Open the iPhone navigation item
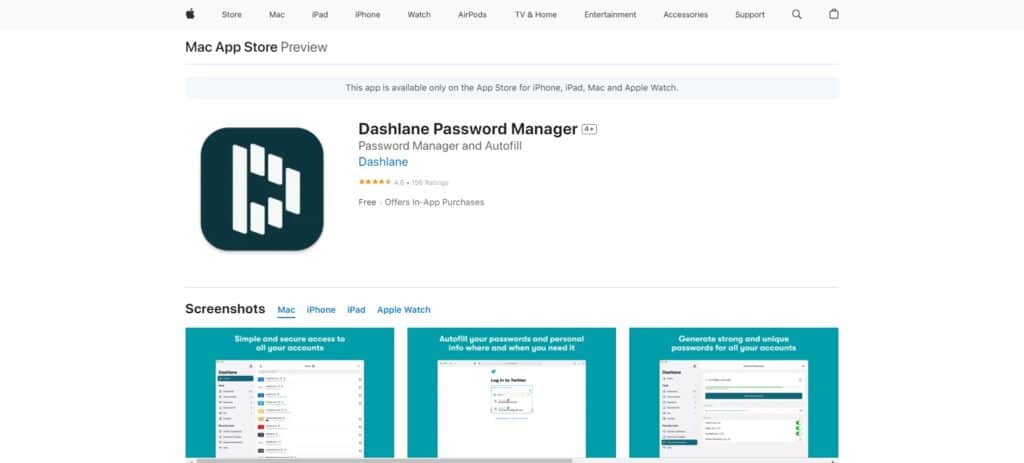Viewport: 1024px width, 463px height. (x=368, y=14)
